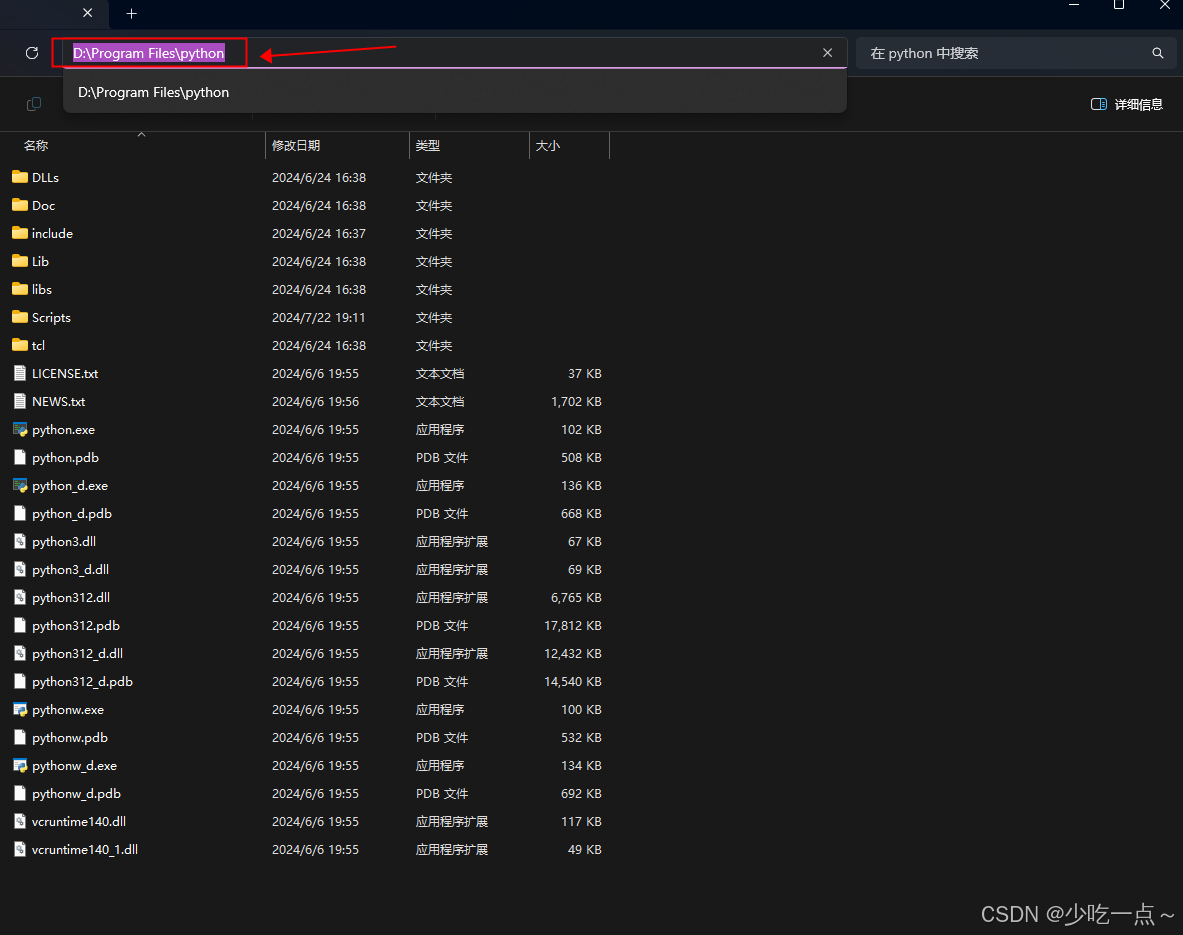The width and height of the screenshot is (1183, 935).
Task: Click the 文本文档 type of LICENSE.txt
Action: click(x=440, y=374)
